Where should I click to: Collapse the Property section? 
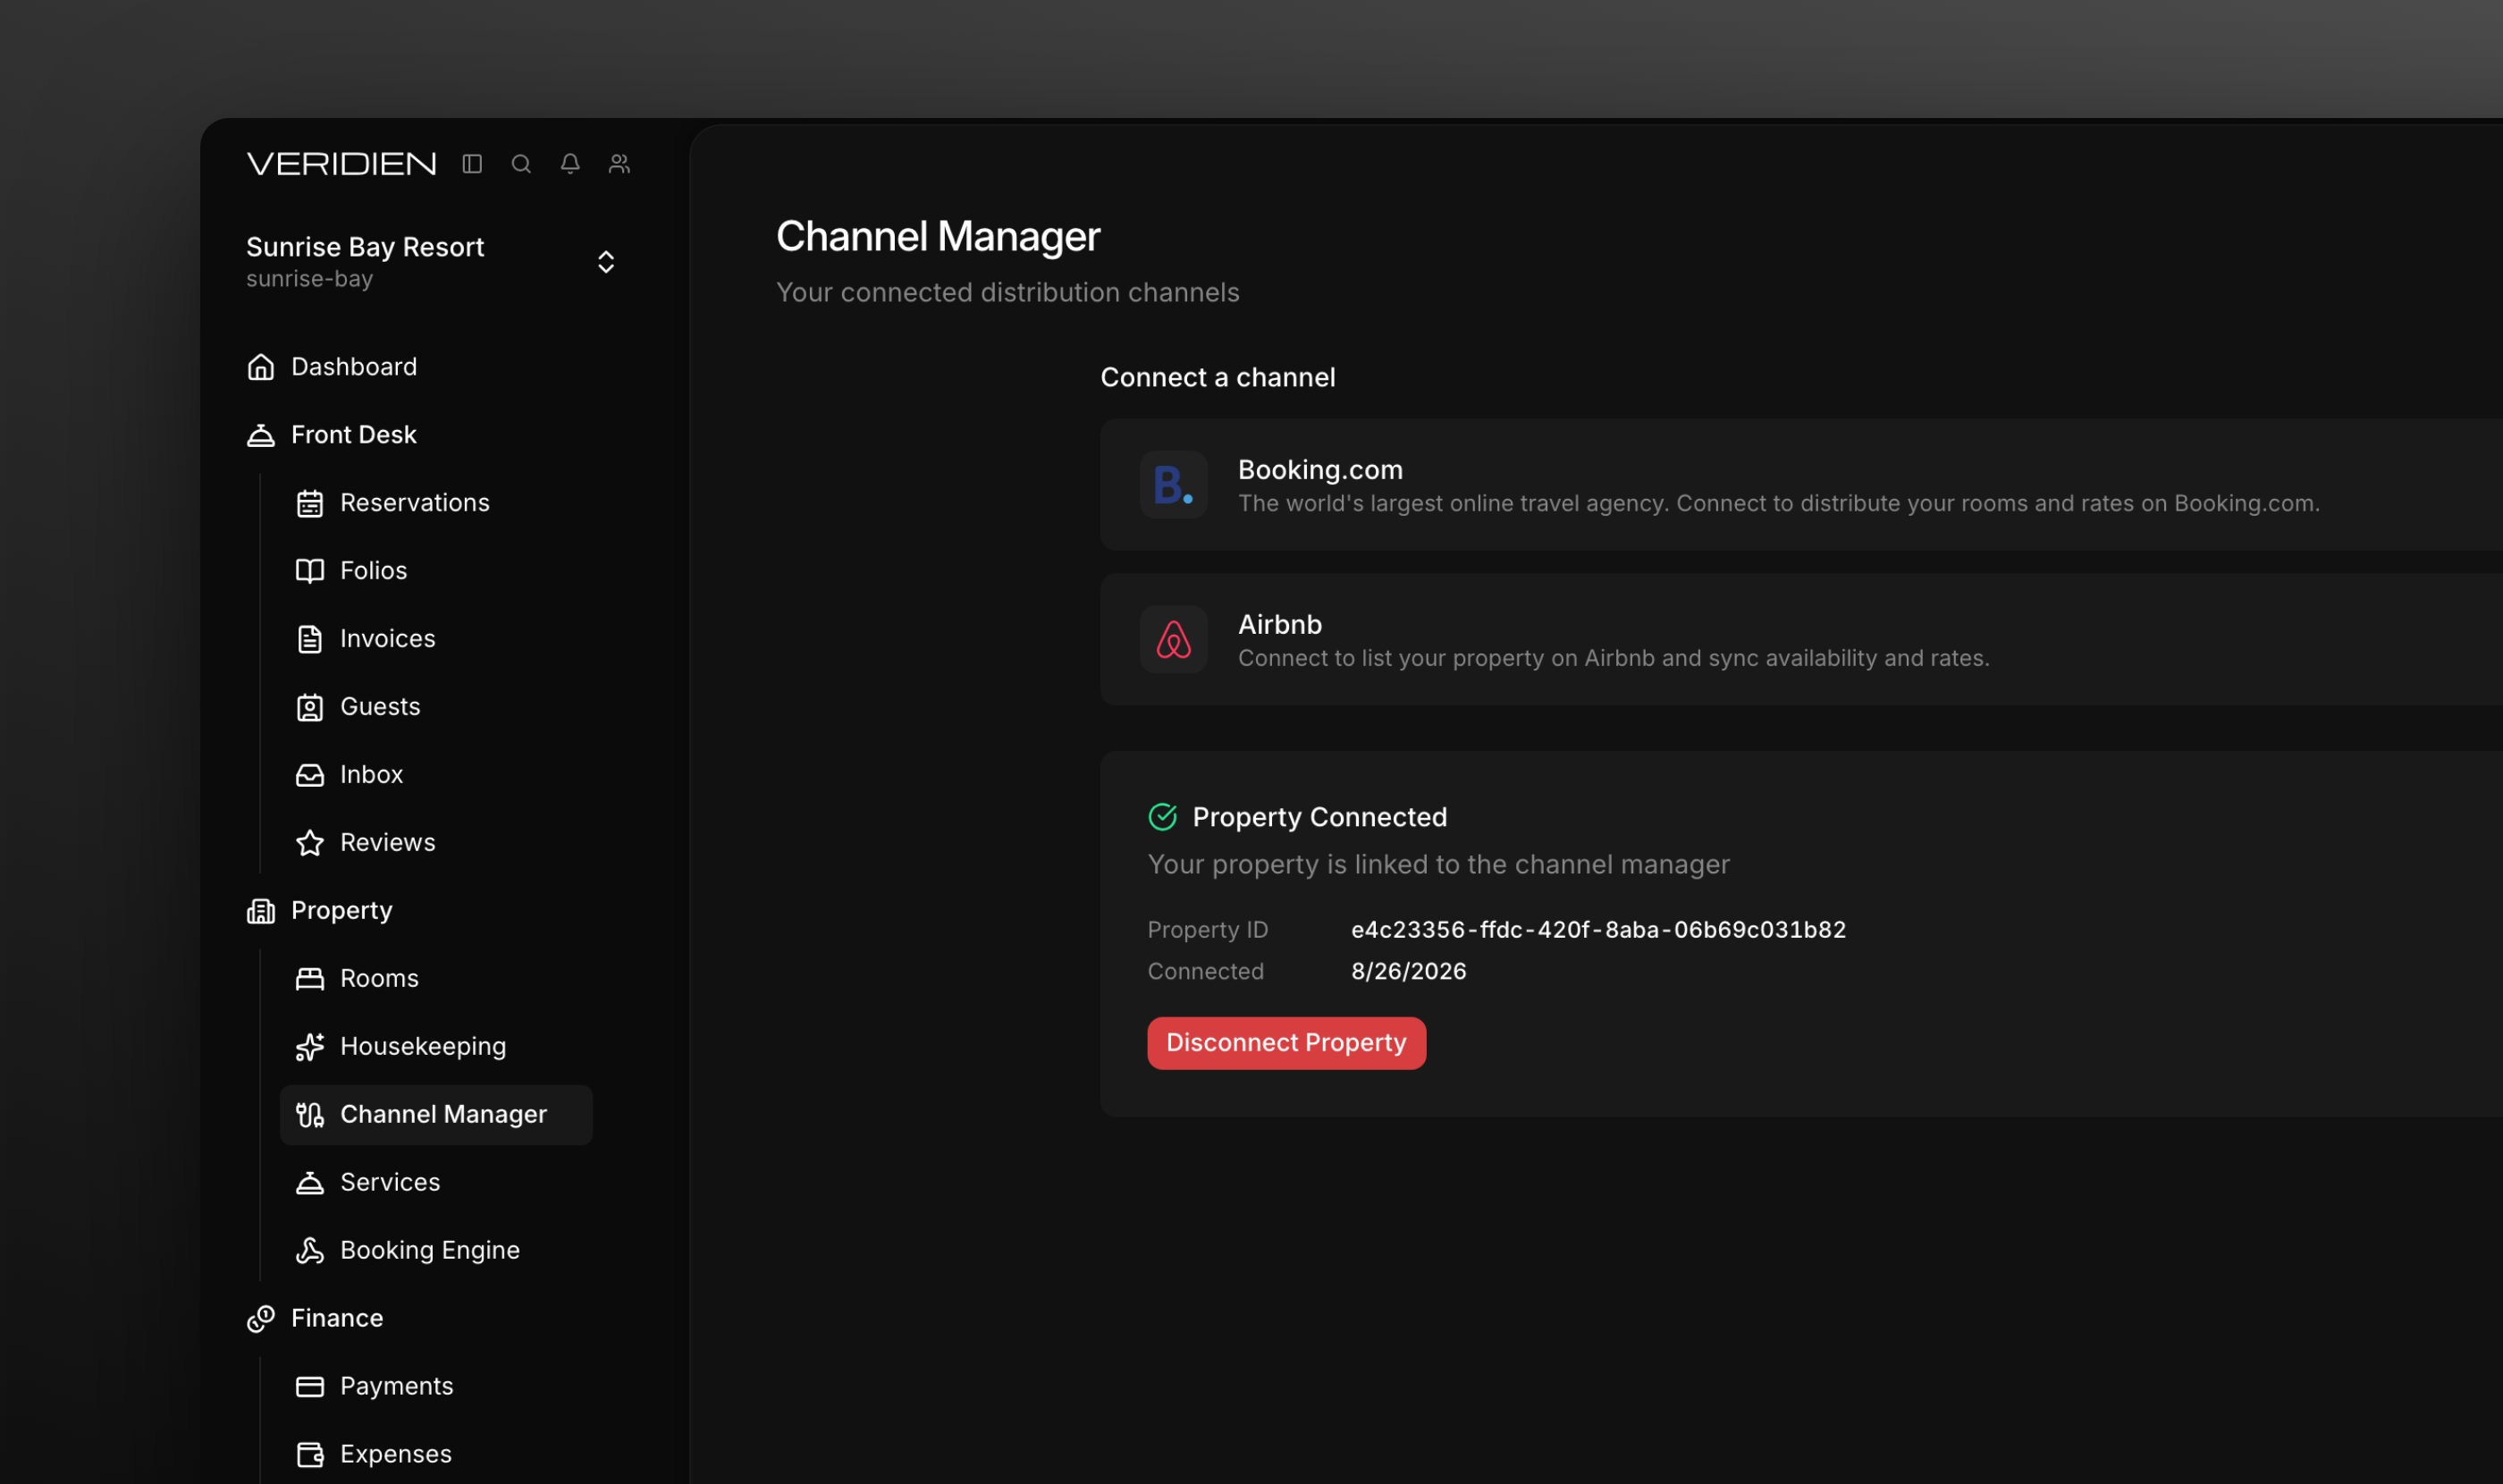[342, 910]
